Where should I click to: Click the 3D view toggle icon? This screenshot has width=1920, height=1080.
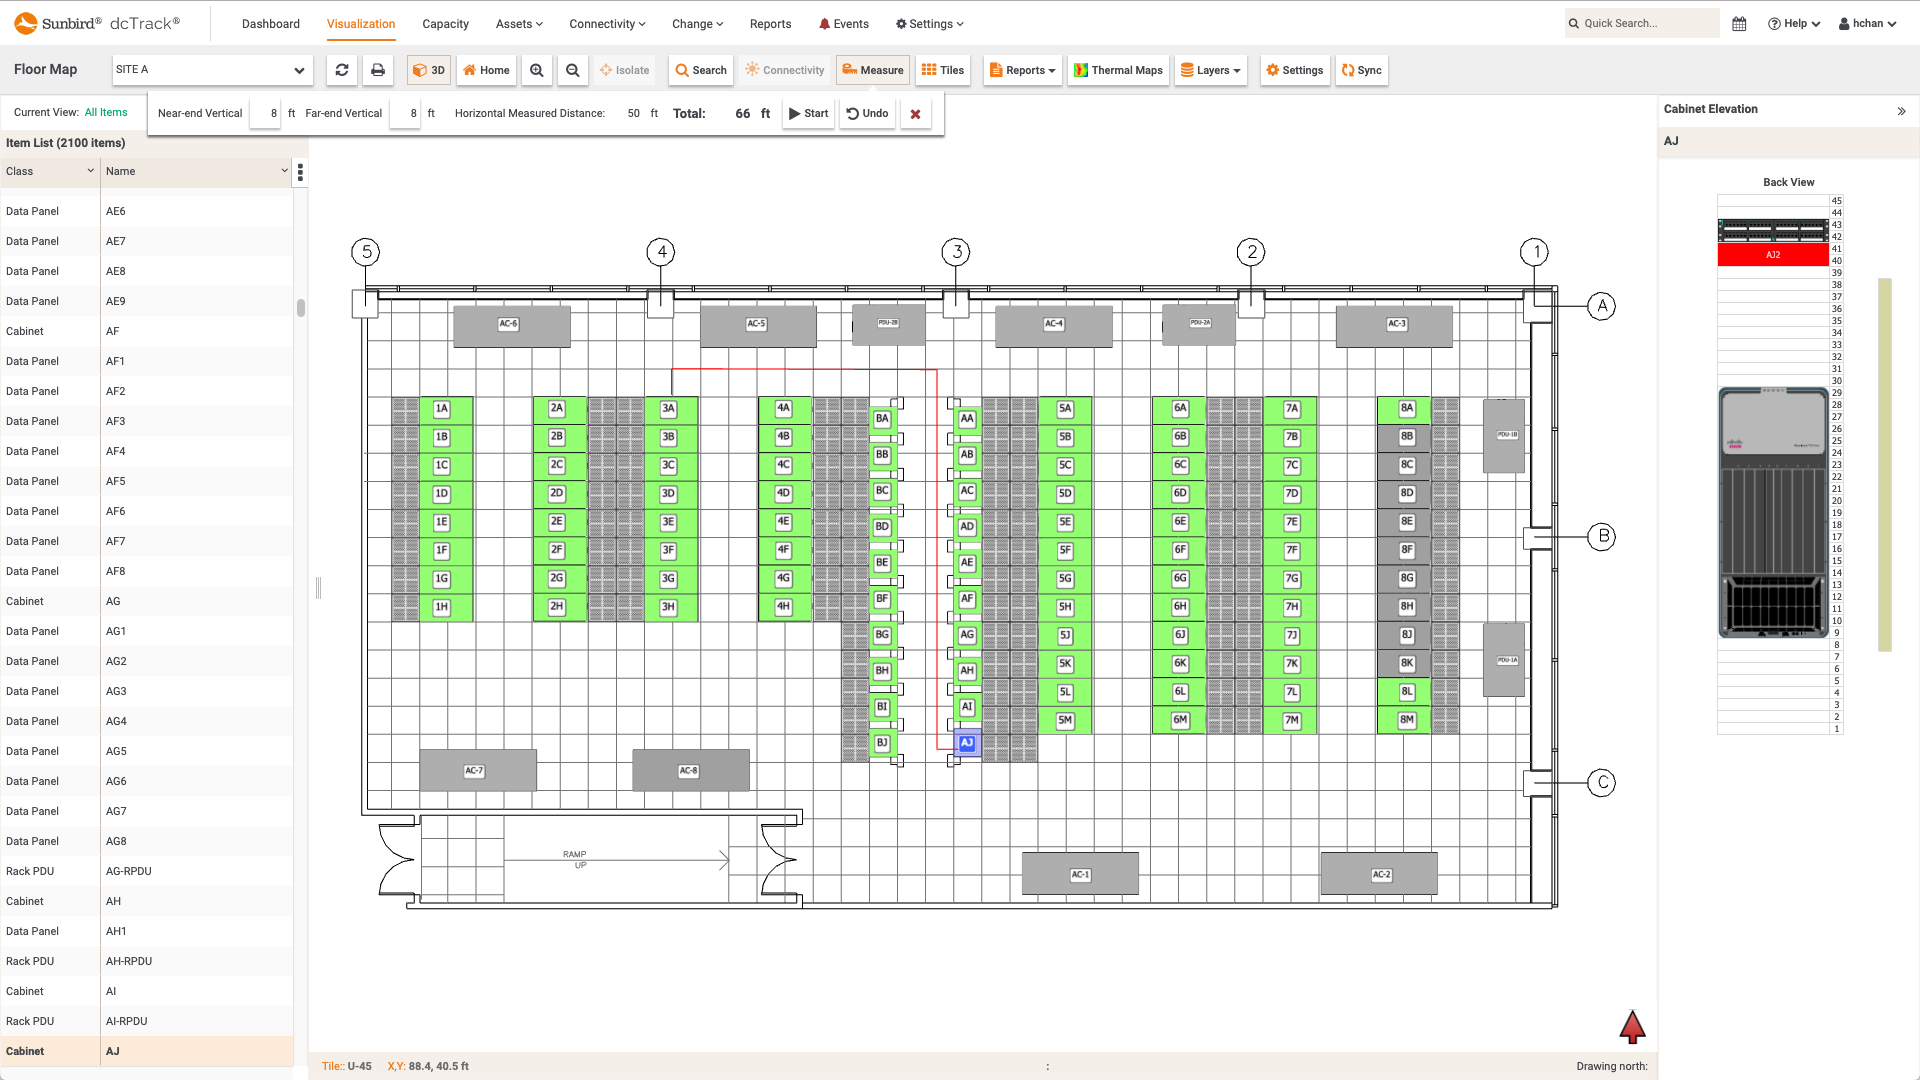pyautogui.click(x=430, y=70)
